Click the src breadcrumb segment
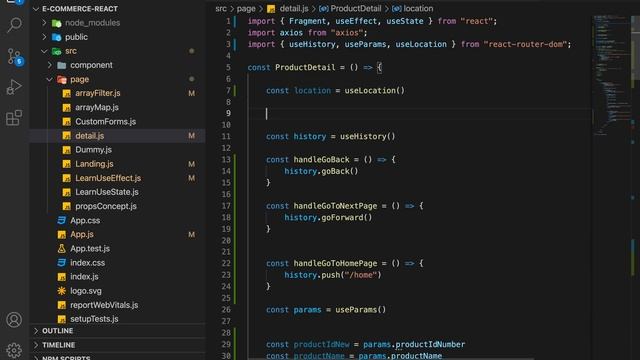This screenshot has height=360, width=640. [221, 9]
